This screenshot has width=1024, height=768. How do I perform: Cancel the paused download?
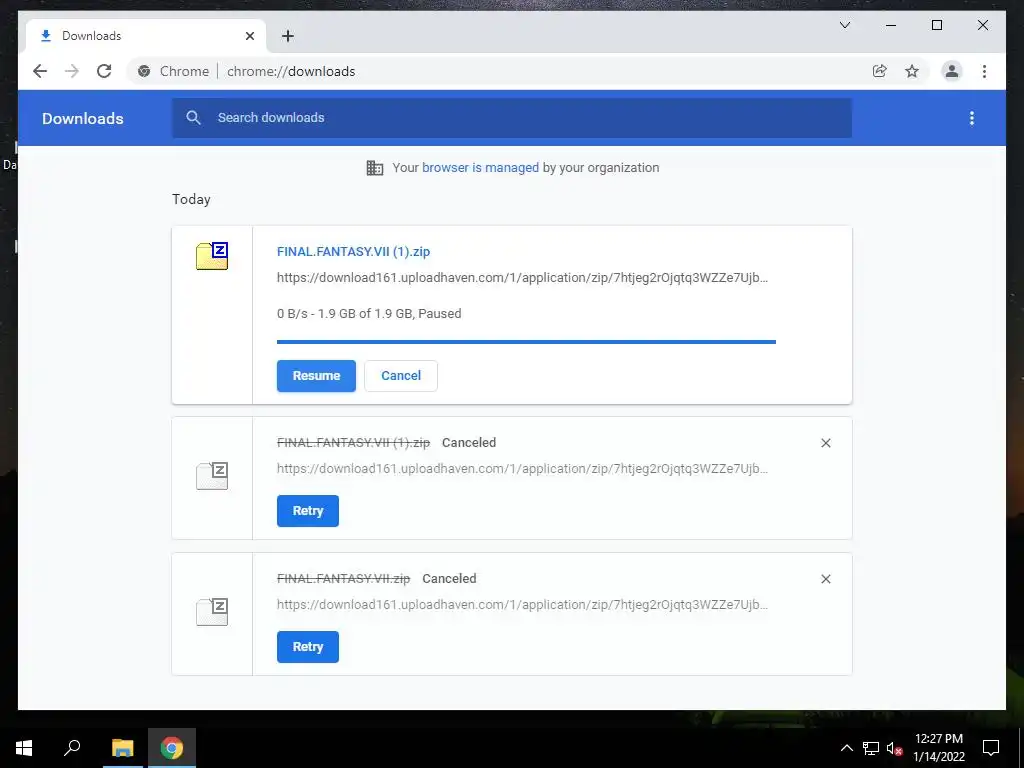coord(401,376)
